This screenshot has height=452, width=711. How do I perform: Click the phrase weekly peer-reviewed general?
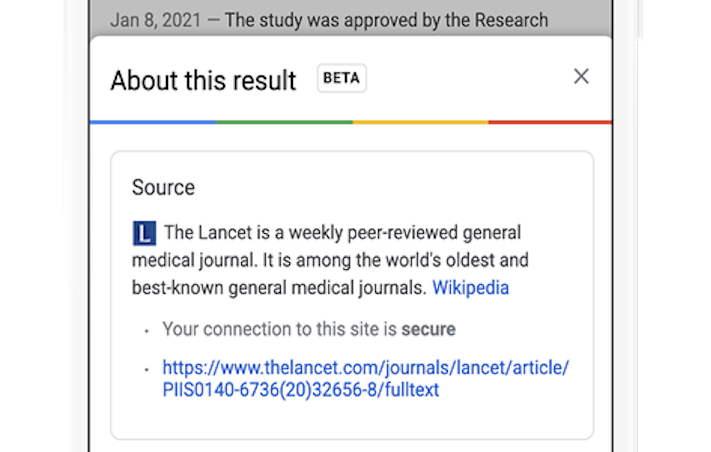click(x=404, y=233)
